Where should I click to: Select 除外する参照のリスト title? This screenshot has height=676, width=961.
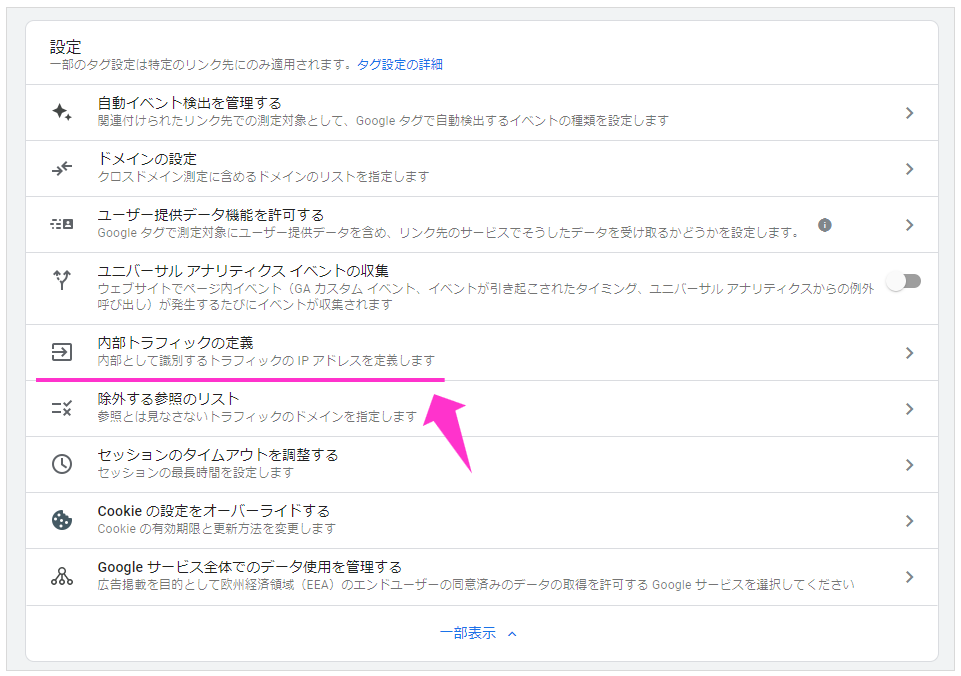[169, 399]
